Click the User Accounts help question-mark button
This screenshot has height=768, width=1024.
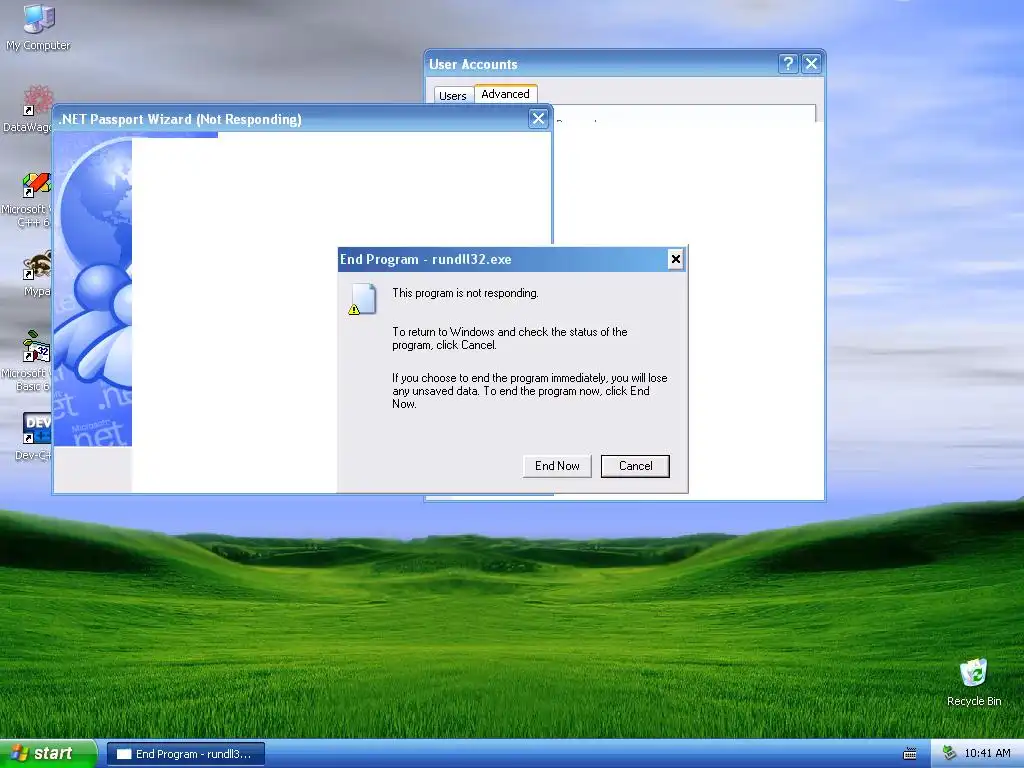coord(788,63)
